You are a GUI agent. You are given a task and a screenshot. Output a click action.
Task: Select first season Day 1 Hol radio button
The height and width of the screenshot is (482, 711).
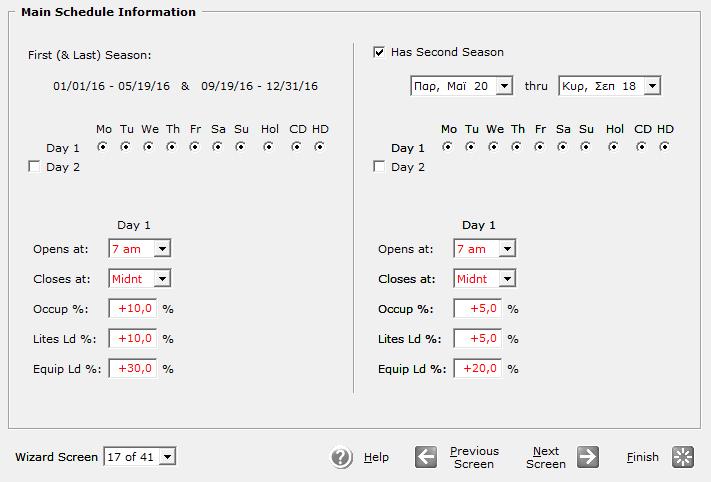[x=268, y=147]
